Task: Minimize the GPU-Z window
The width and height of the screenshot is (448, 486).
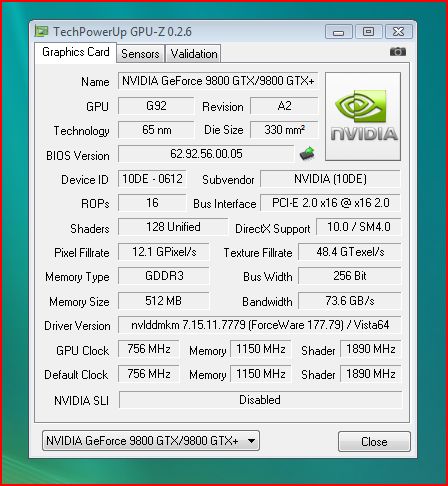Action: (339, 32)
